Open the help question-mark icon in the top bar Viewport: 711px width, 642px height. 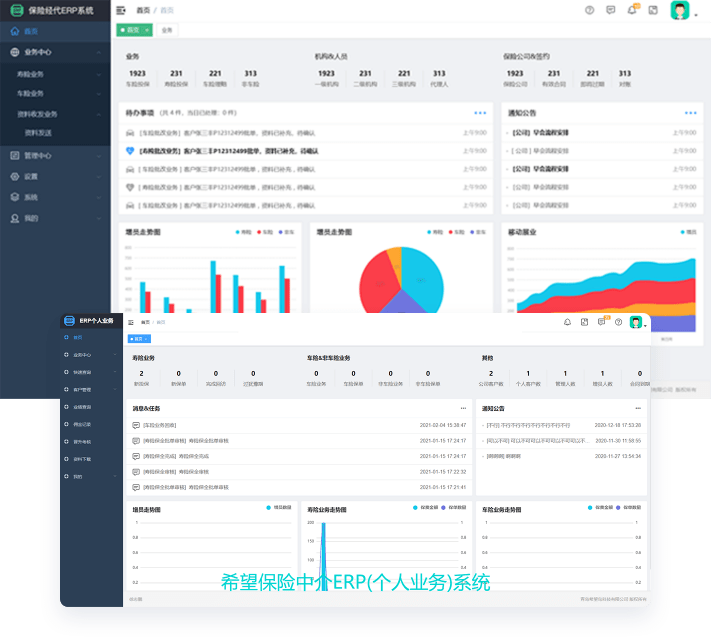pyautogui.click(x=589, y=10)
